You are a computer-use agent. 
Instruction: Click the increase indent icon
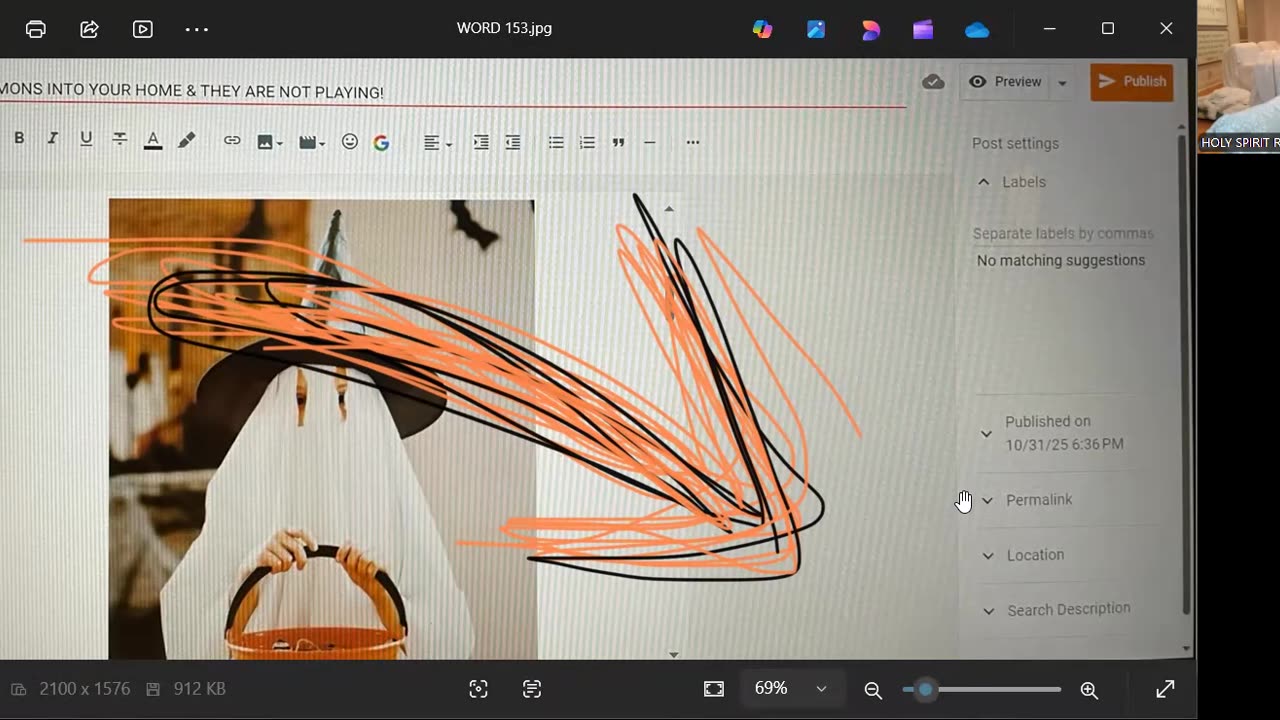pyautogui.click(x=481, y=142)
